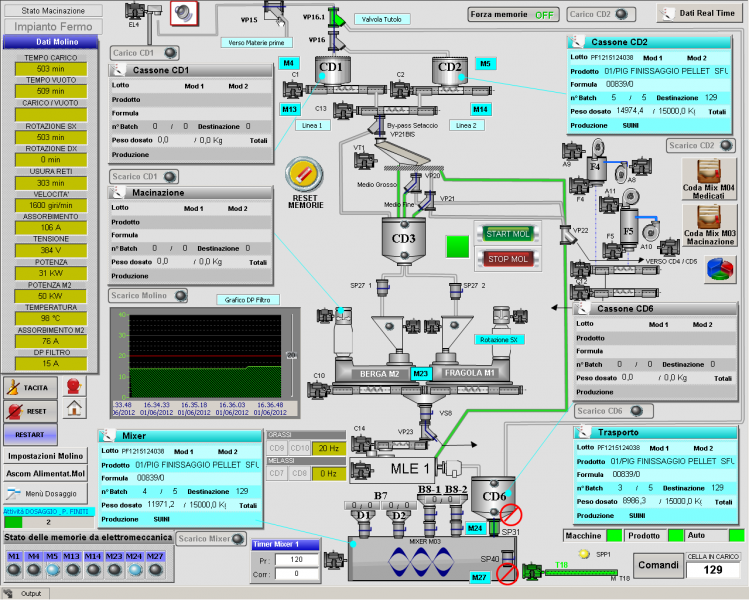Select the CD3 hopper tank
749x600 pixels.
(404, 241)
